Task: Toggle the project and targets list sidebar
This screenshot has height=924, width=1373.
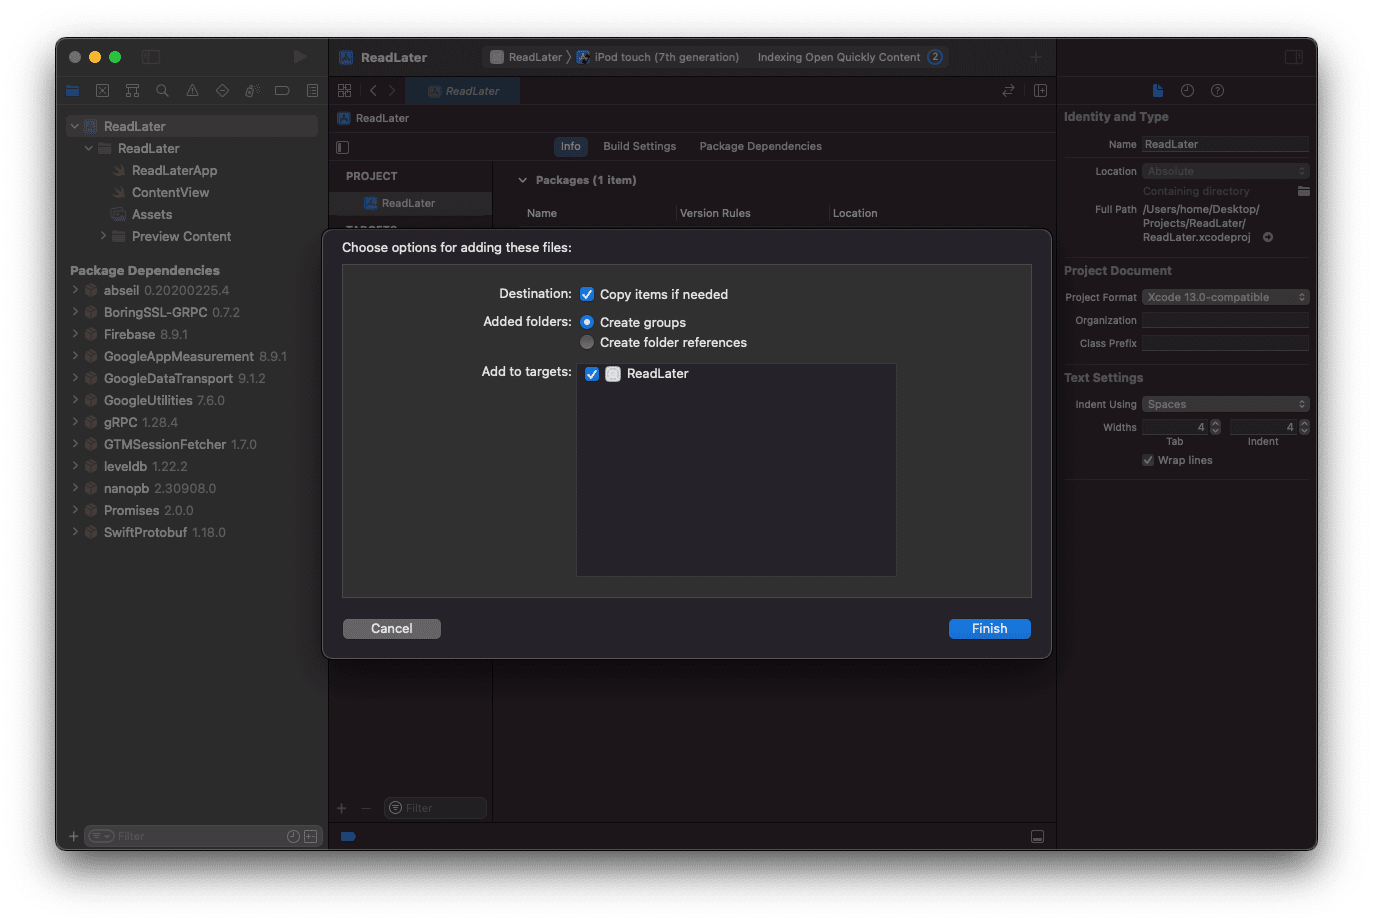Action: coord(343,147)
